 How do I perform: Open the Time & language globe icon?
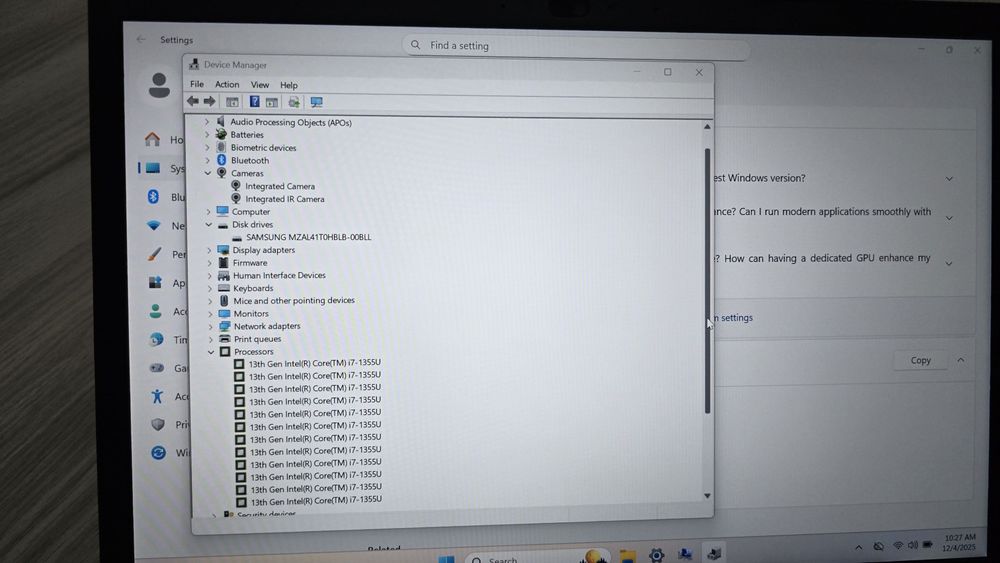(156, 339)
